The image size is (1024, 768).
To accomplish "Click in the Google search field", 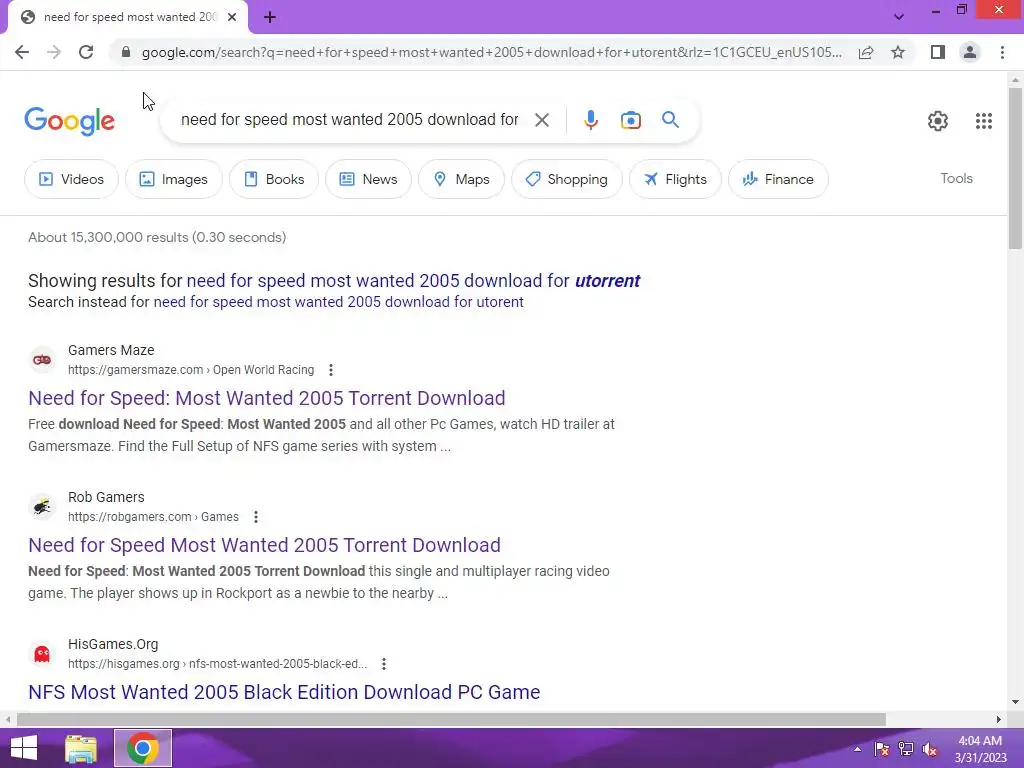I will 349,120.
